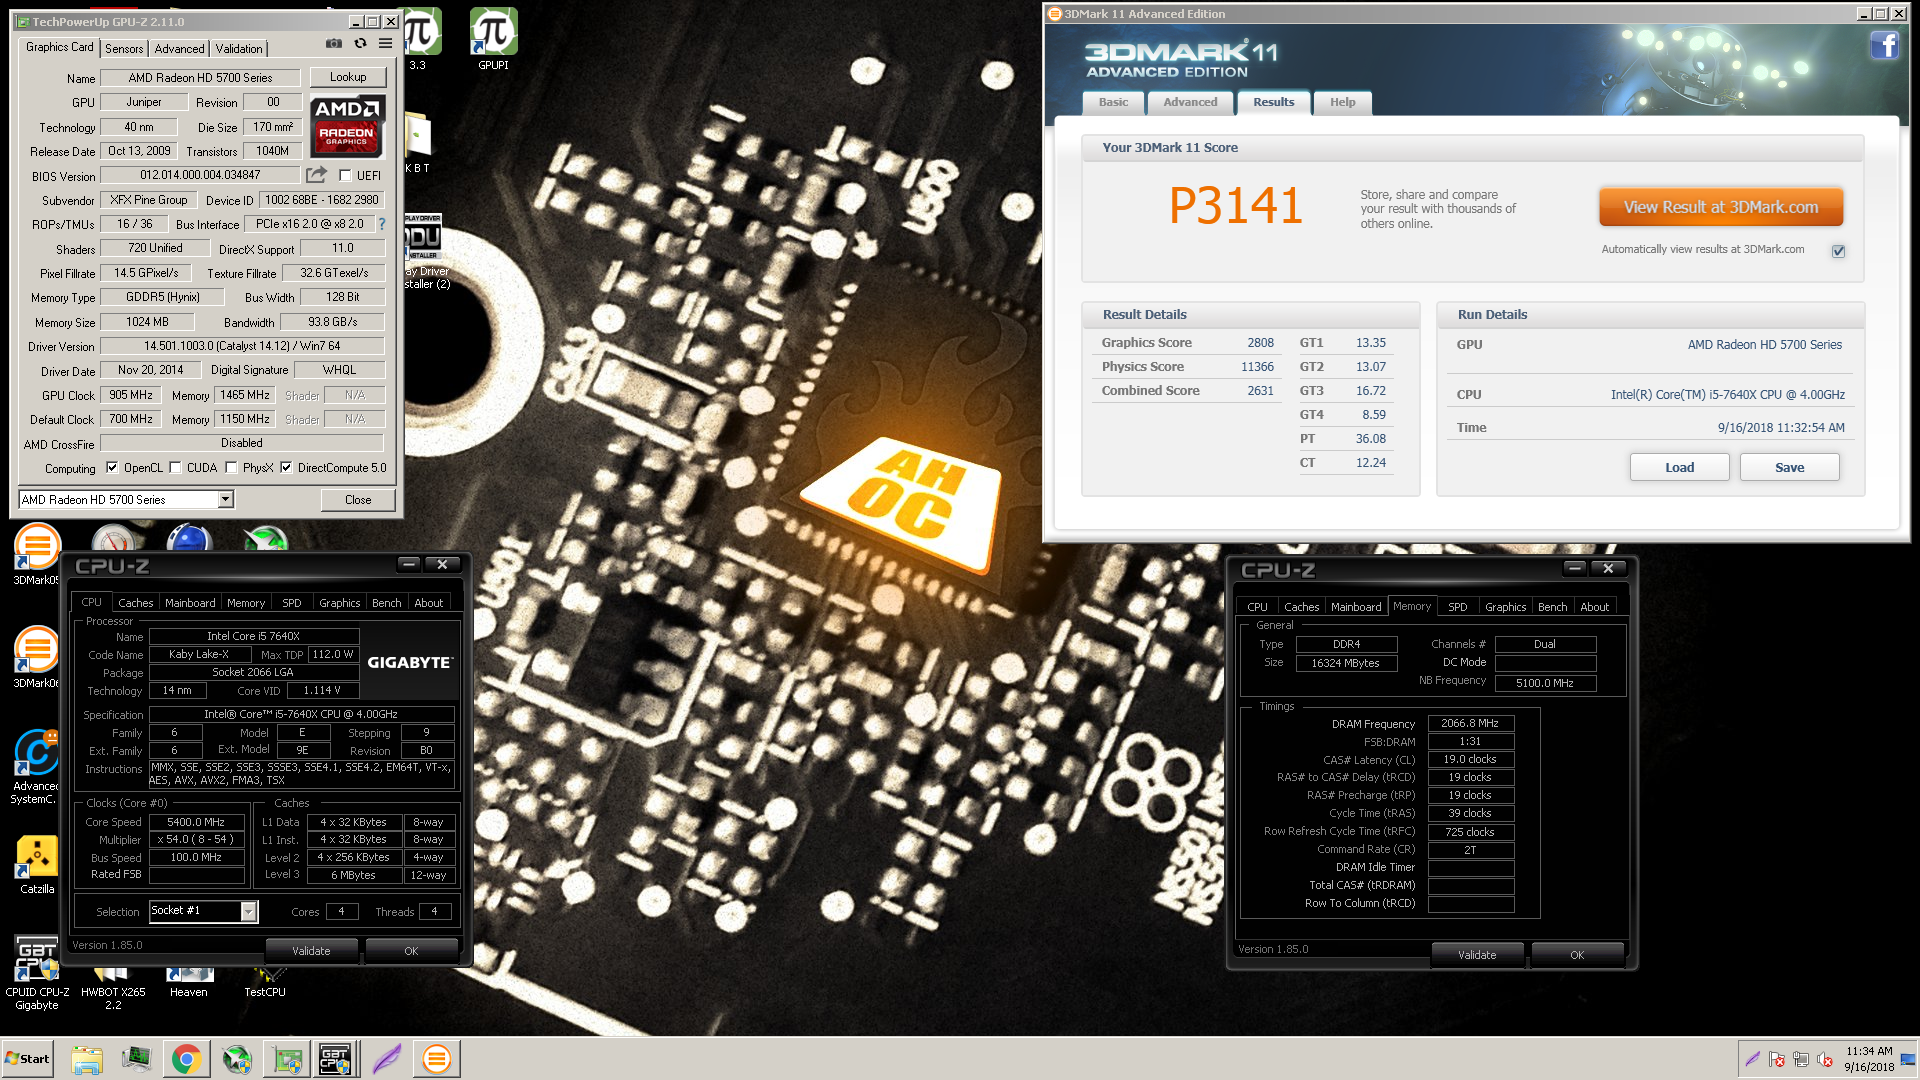This screenshot has width=1920, height=1080.
Task: Click the taskbar clock showing 11:34 AM
Action: [1869, 1059]
